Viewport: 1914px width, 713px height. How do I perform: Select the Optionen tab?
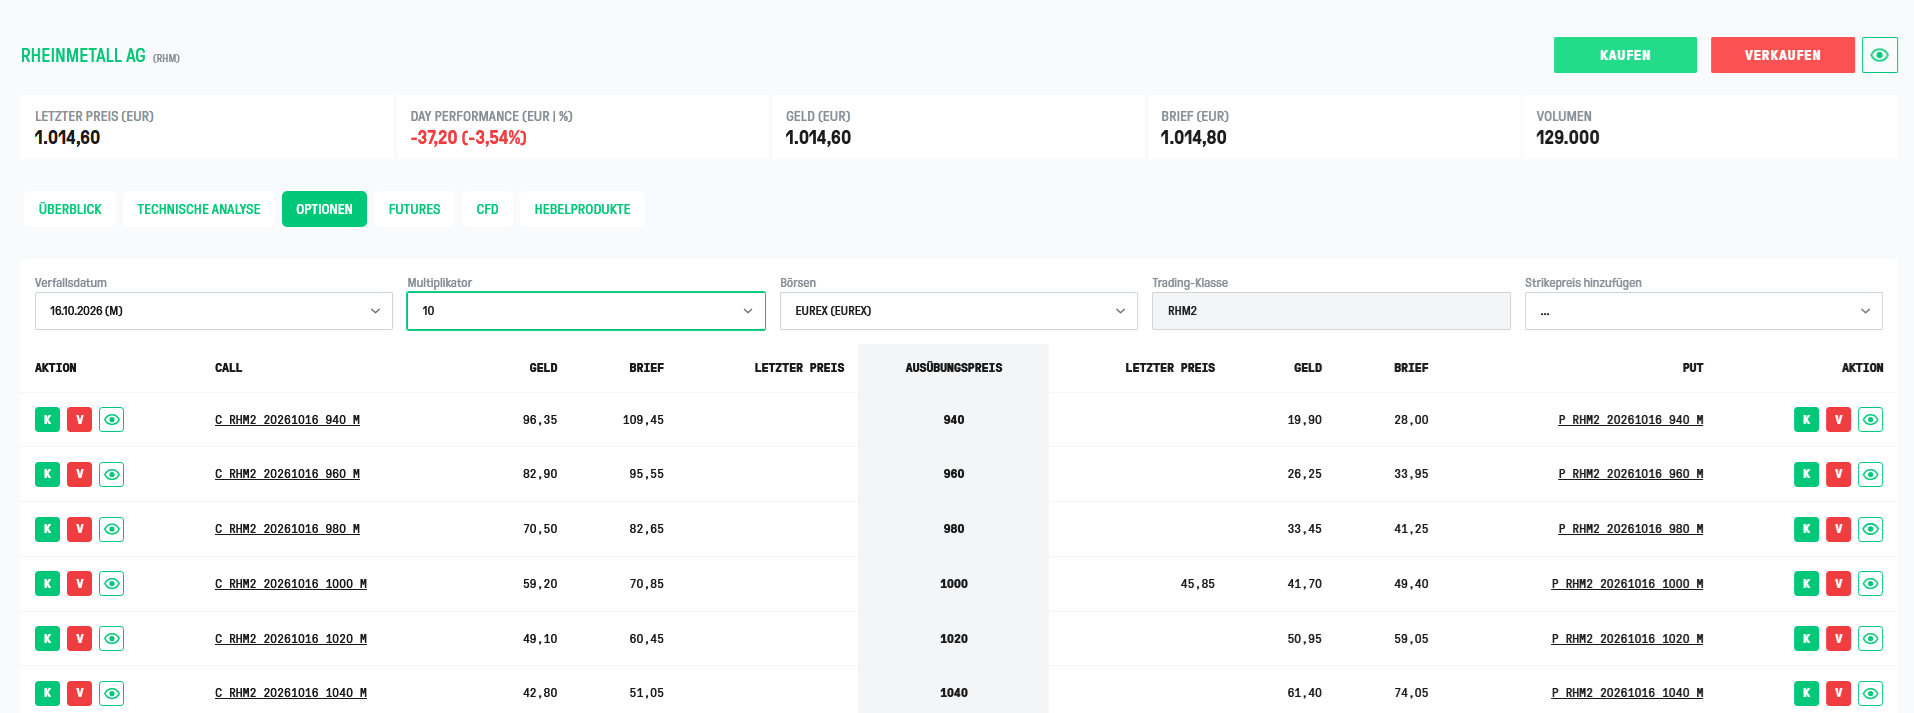point(324,209)
